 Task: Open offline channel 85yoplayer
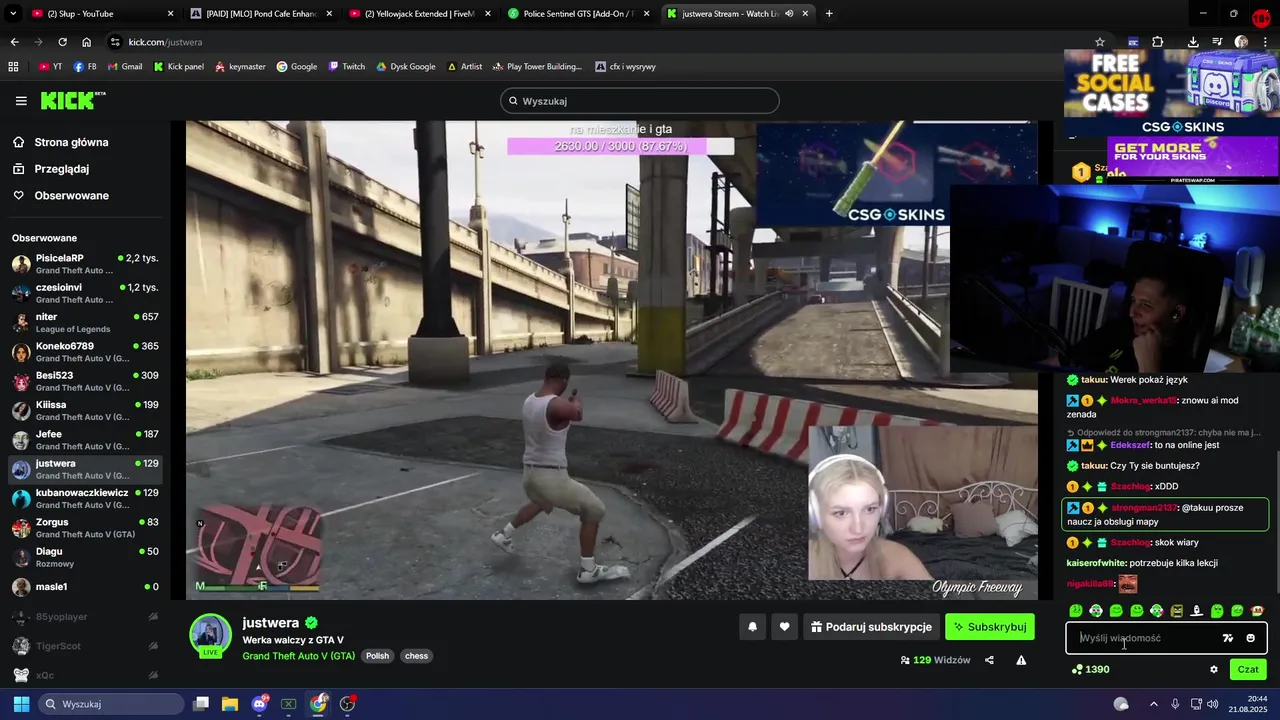(x=85, y=617)
